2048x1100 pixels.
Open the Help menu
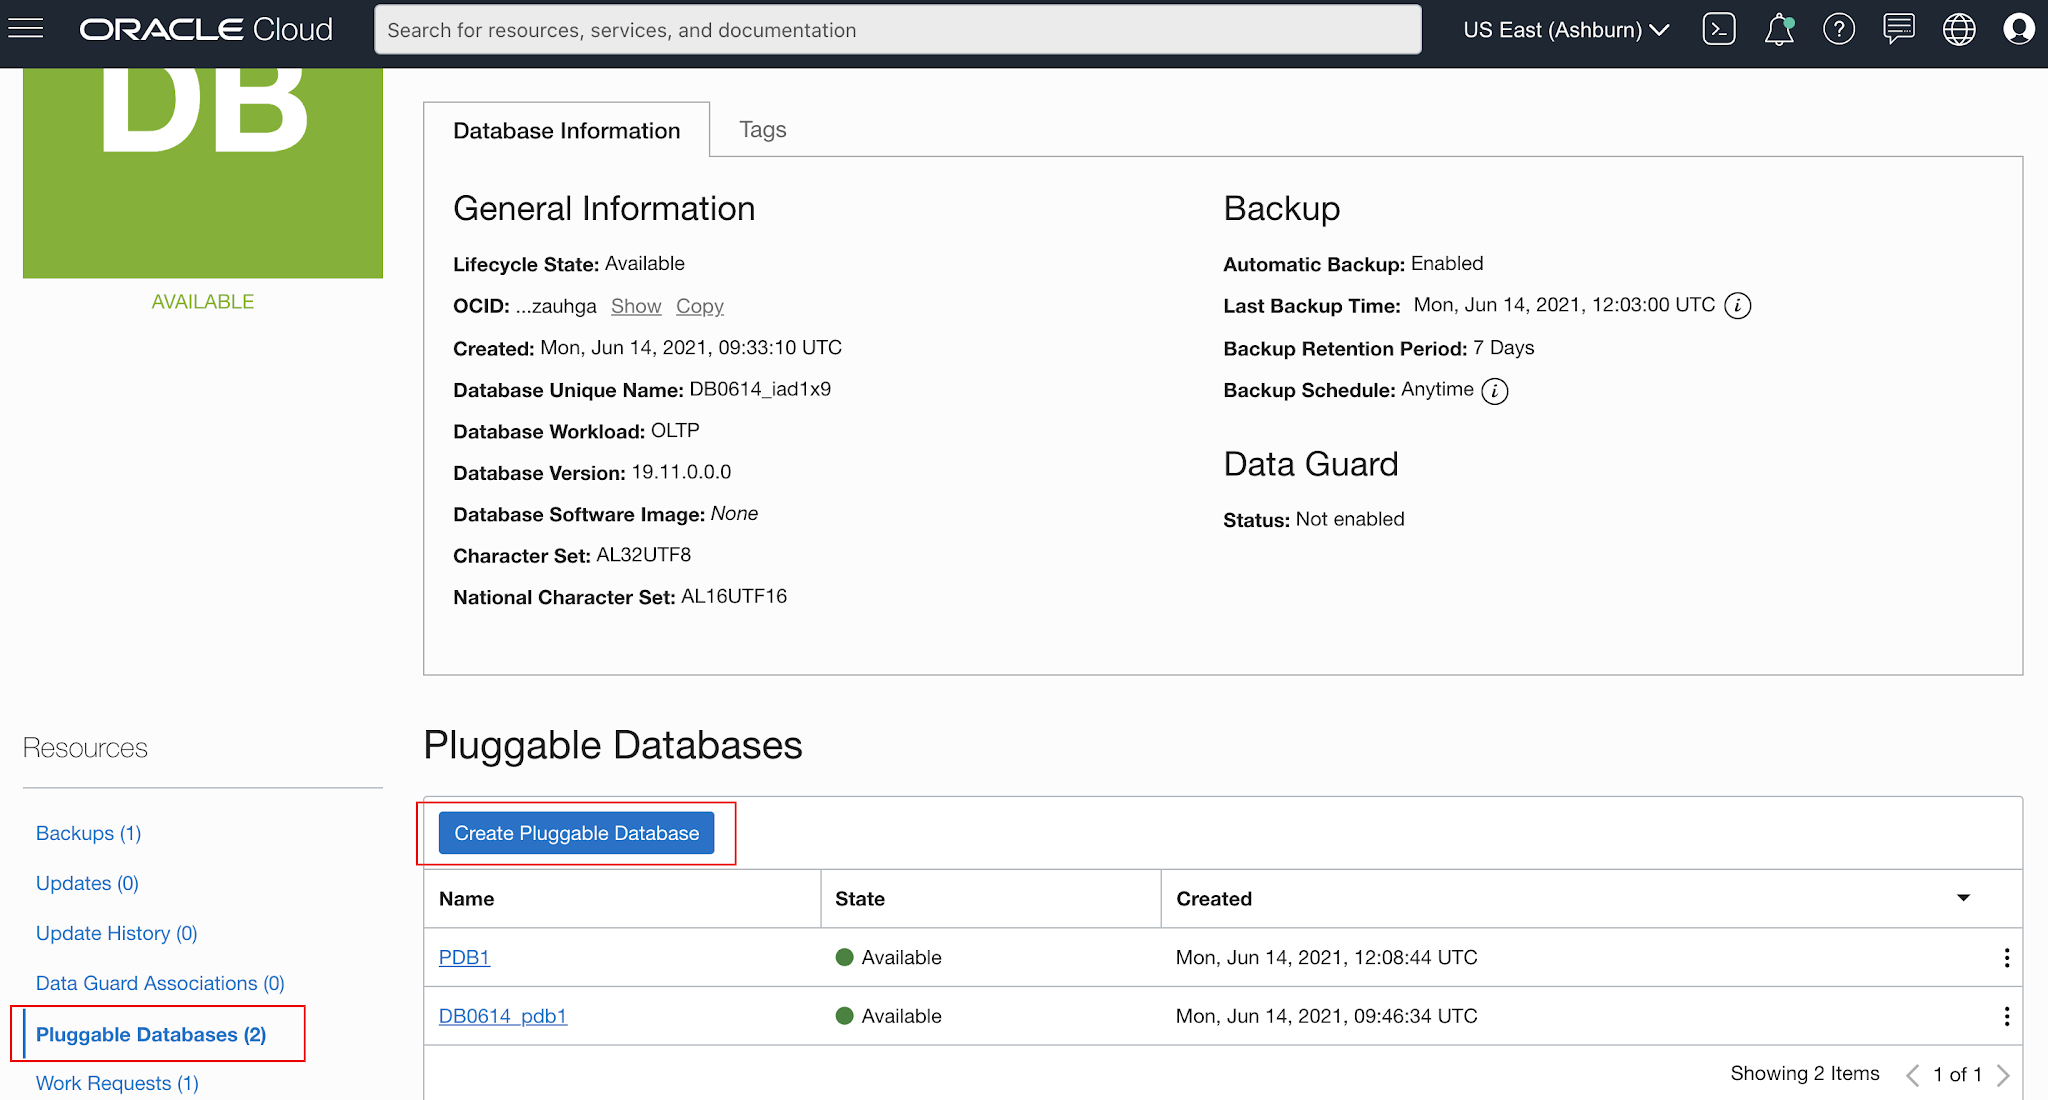(1839, 29)
